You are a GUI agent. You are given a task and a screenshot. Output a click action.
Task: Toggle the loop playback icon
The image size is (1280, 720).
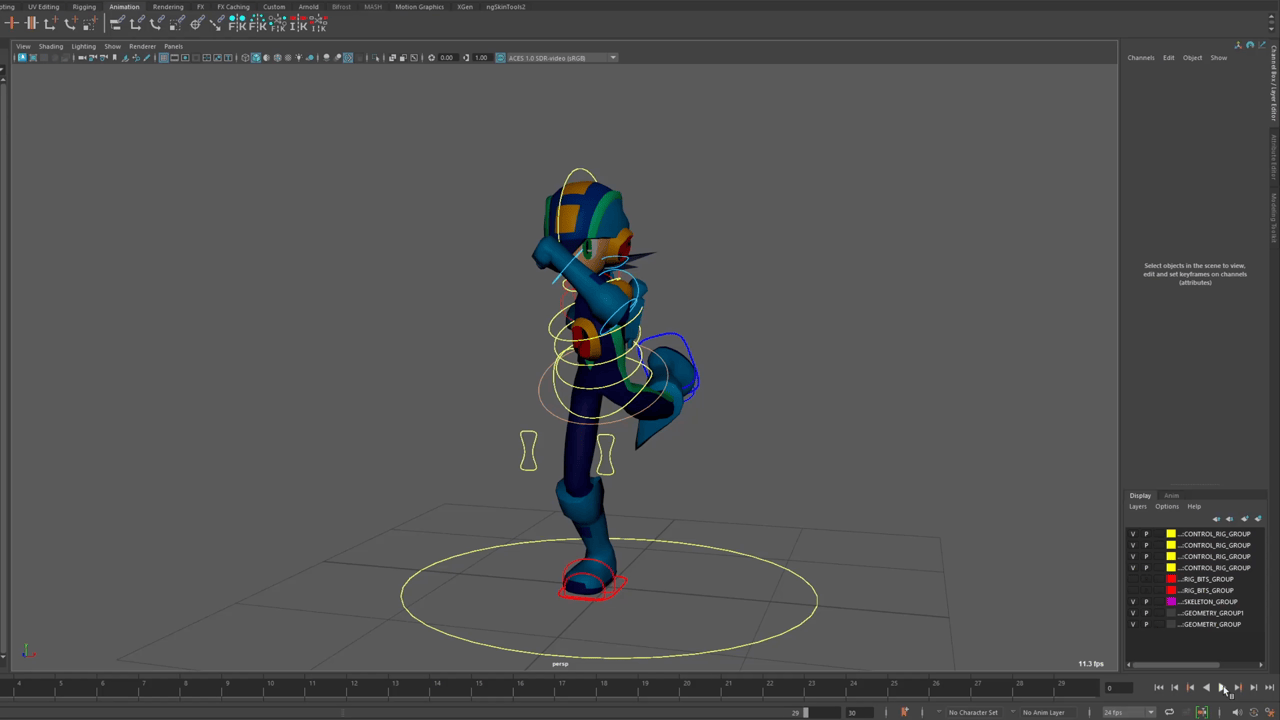tap(1169, 712)
